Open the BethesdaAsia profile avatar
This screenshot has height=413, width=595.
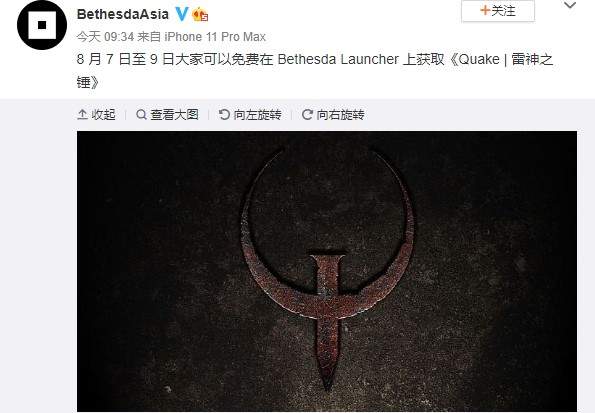pyautogui.click(x=42, y=25)
